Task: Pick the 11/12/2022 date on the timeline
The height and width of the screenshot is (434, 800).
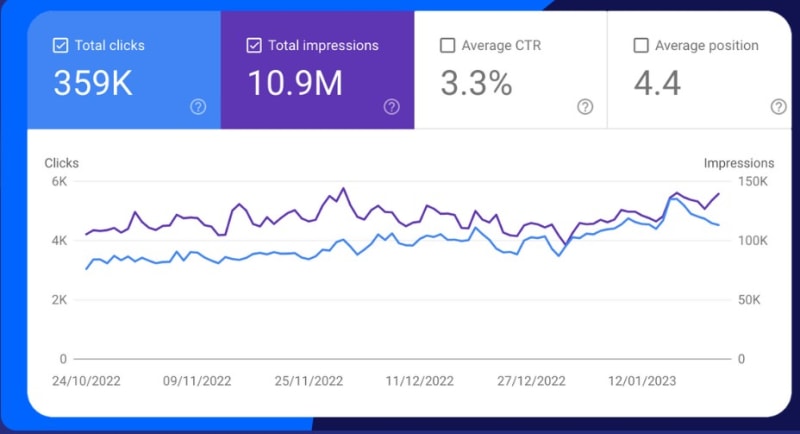Action: pyautogui.click(x=420, y=381)
